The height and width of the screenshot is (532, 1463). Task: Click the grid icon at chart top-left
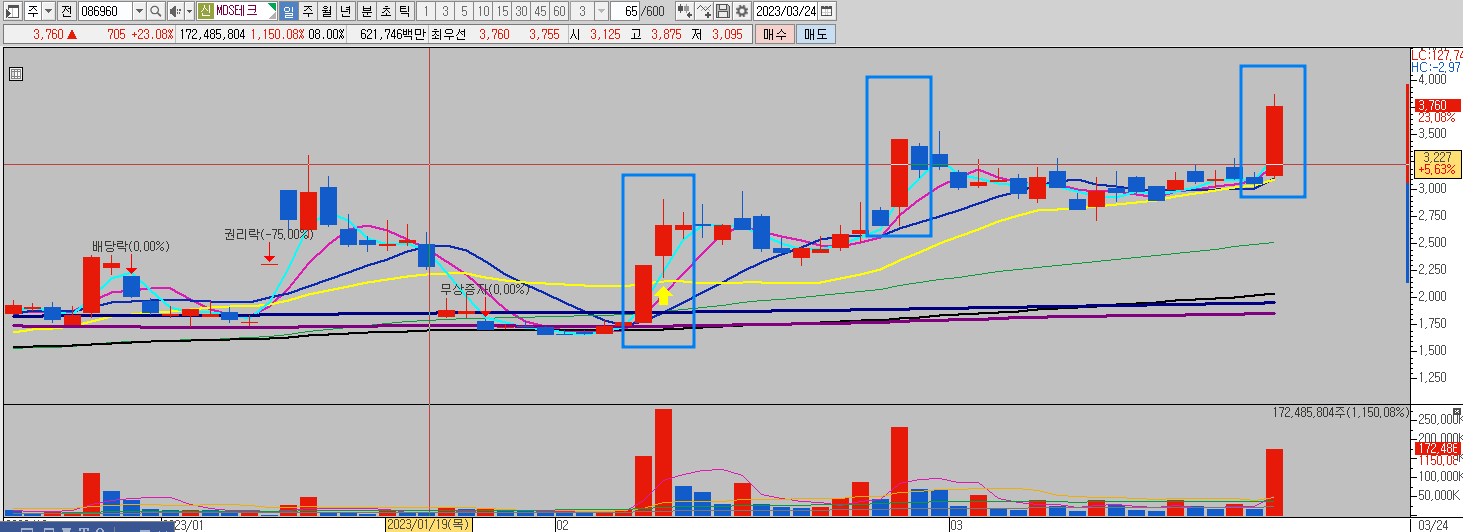pos(15,73)
